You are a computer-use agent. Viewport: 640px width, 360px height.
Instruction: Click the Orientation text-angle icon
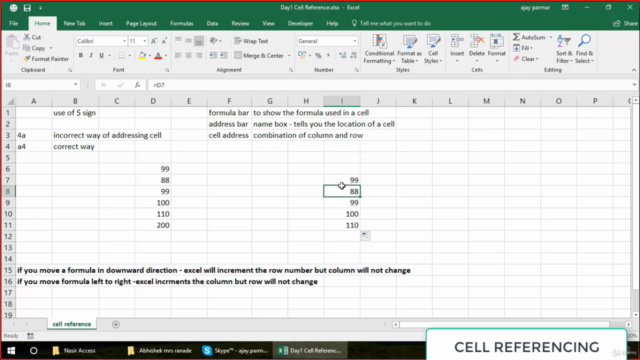[213, 41]
